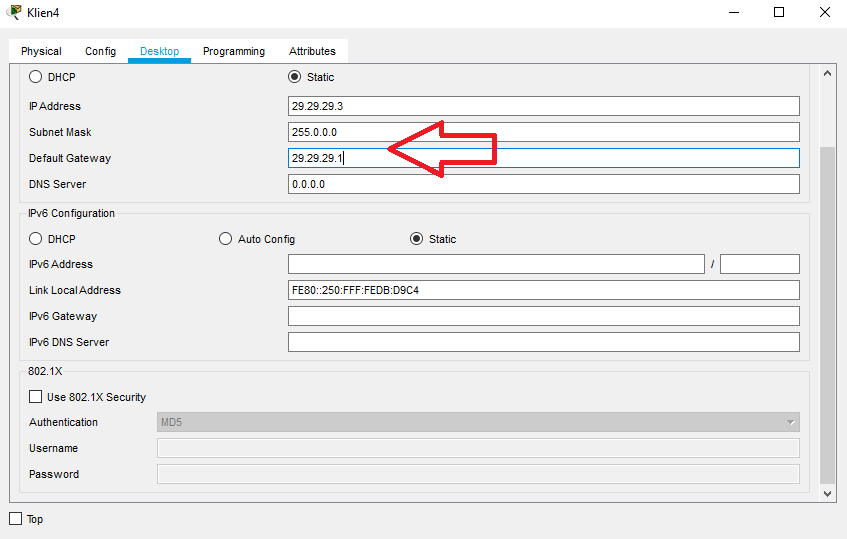Click the 802.1X Username field
847x539 pixels.
point(478,448)
